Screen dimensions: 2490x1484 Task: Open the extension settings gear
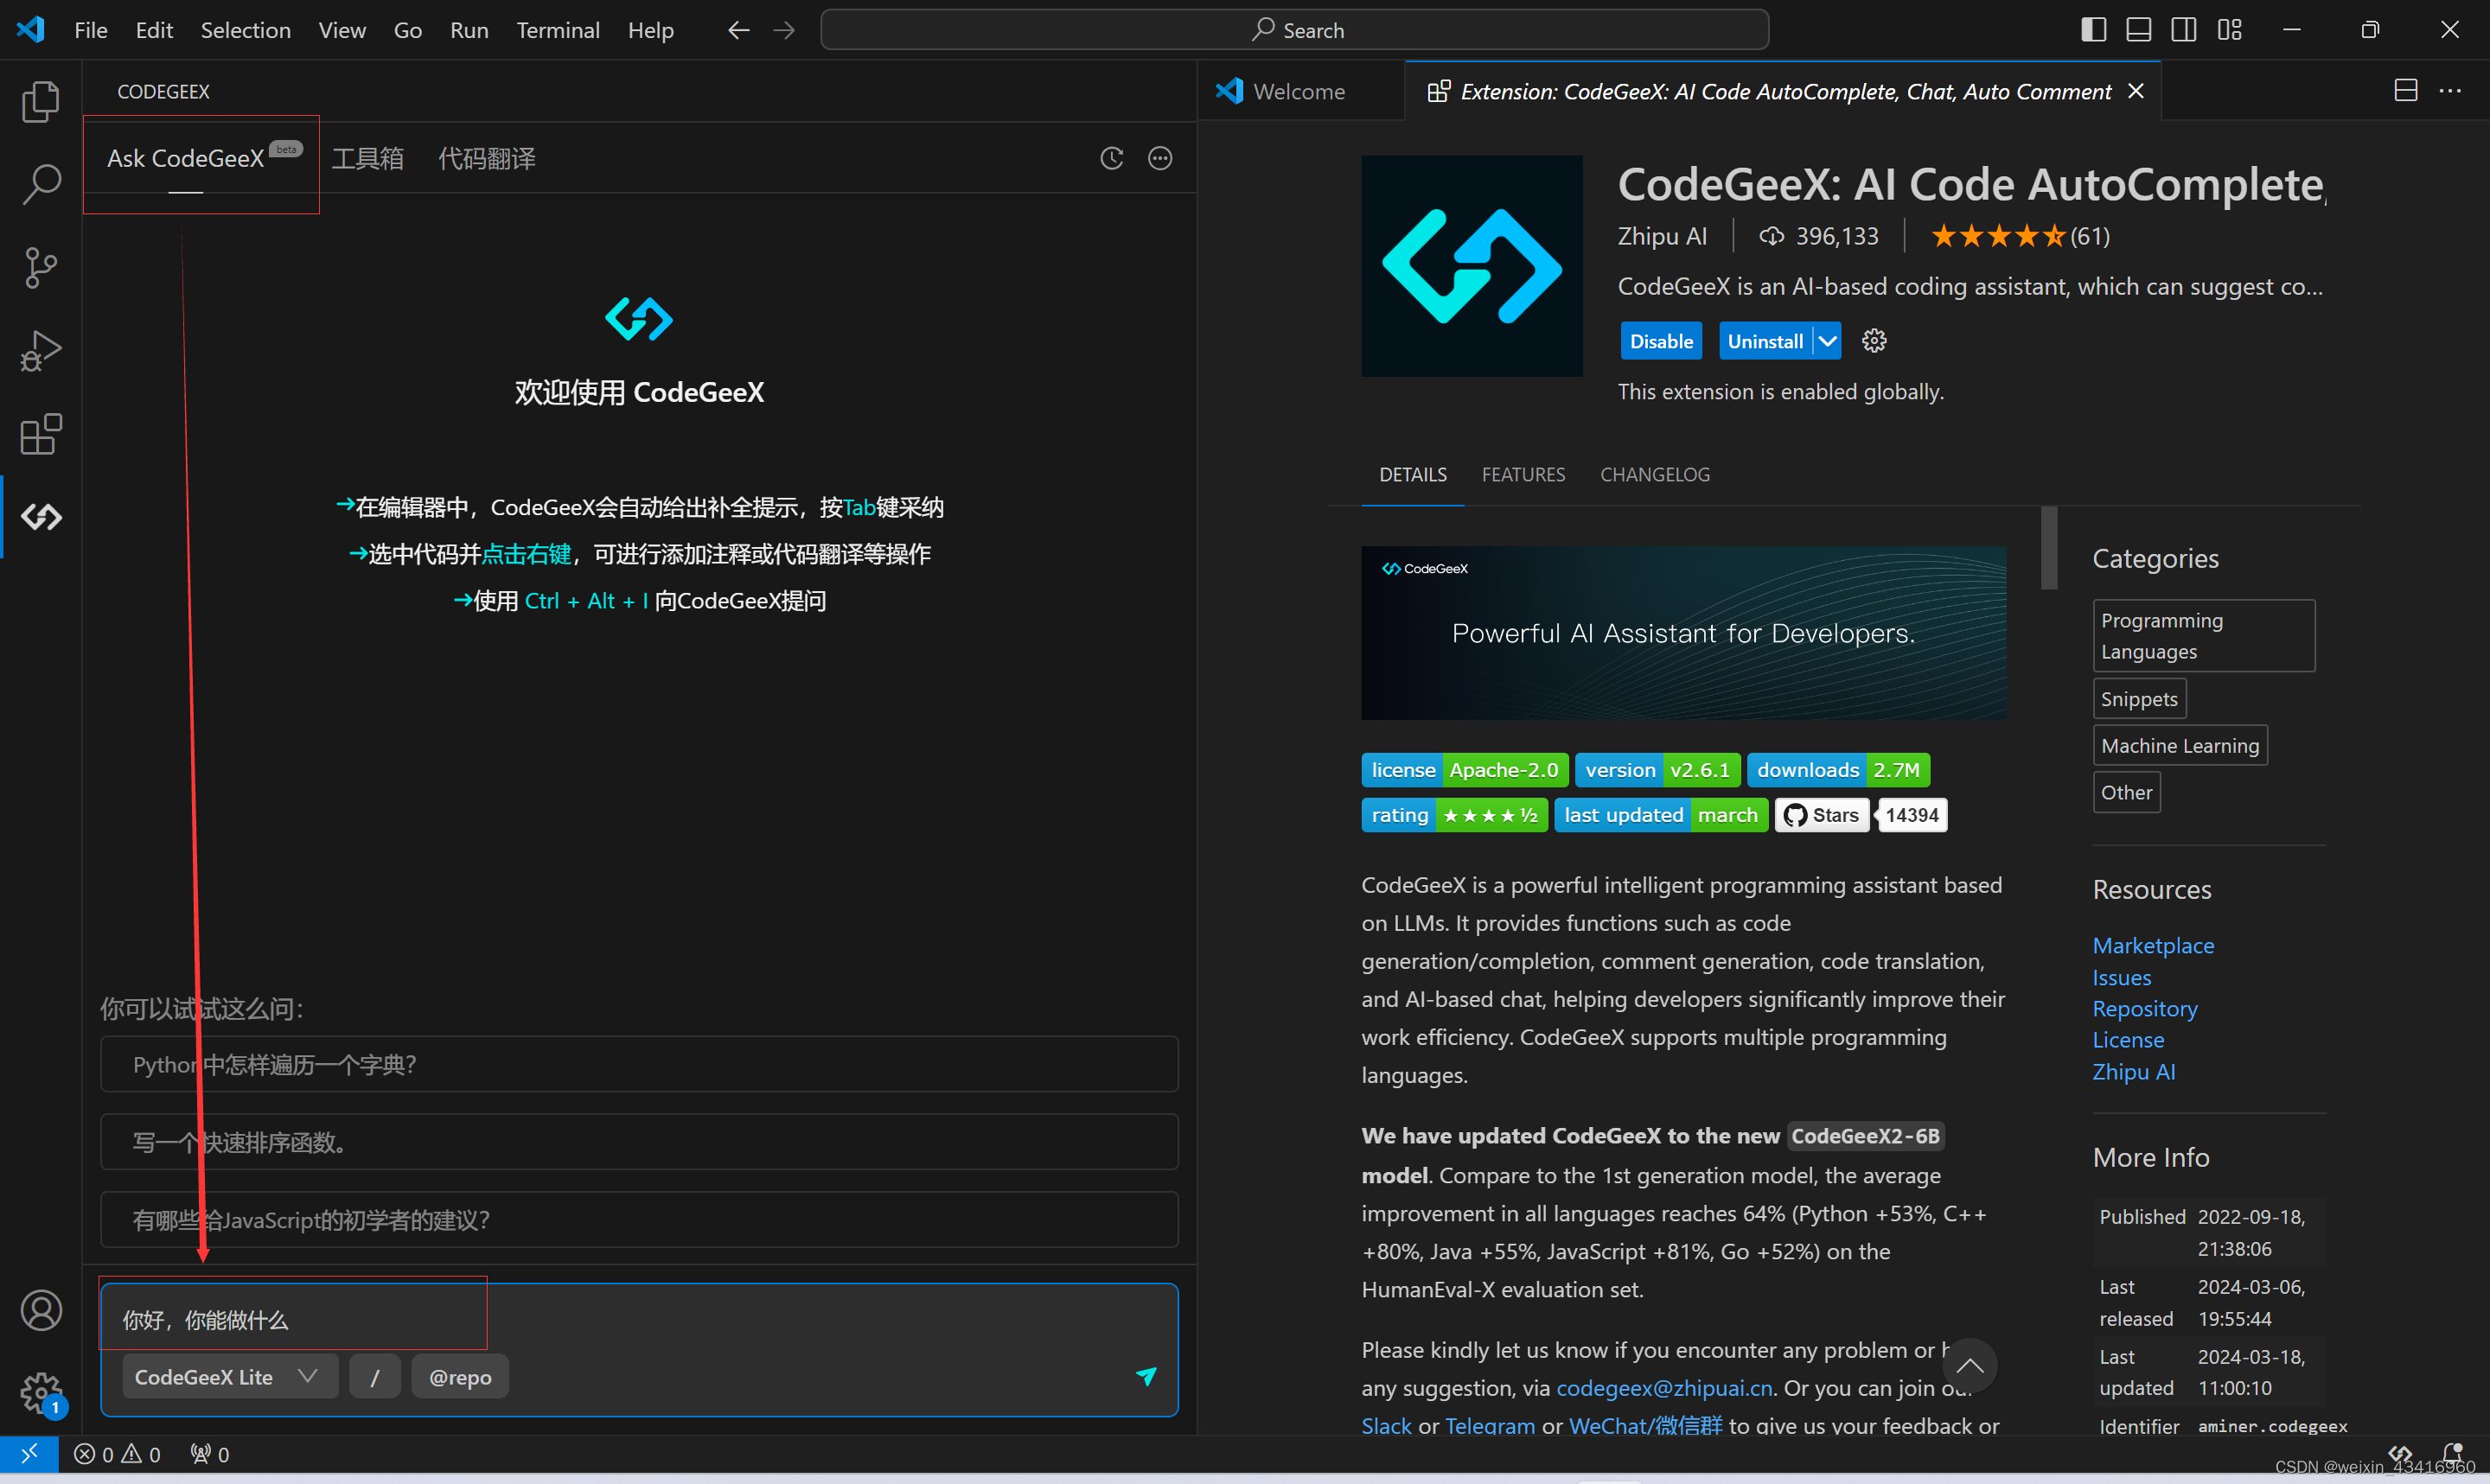click(1874, 341)
